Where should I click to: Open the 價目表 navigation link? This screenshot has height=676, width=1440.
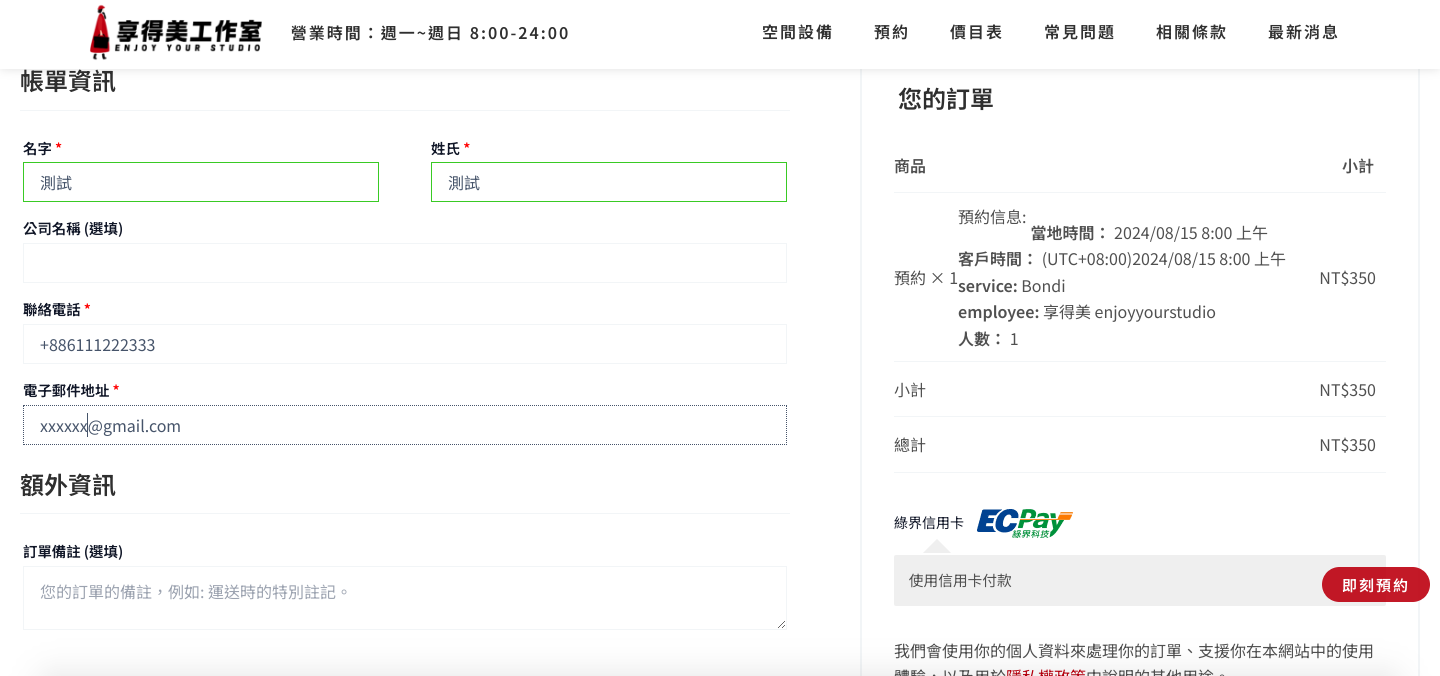[x=976, y=32]
